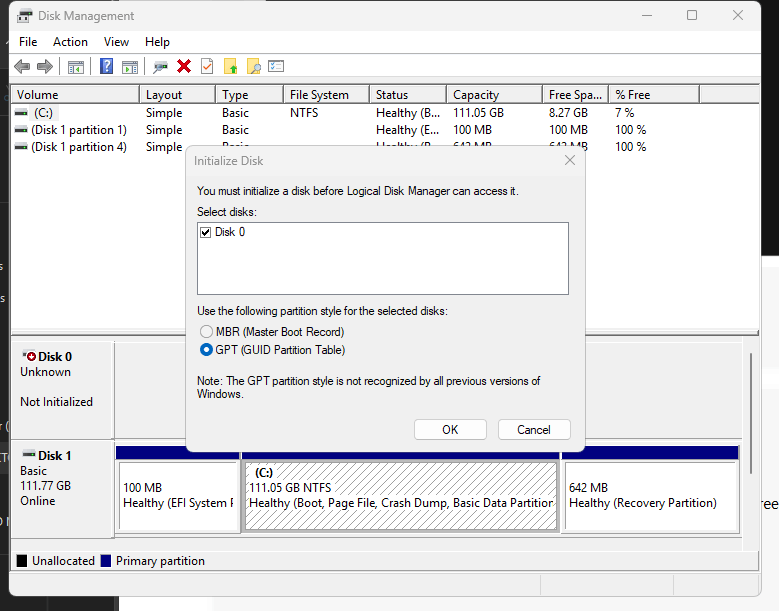Open the blue question mark Help icon
This screenshot has width=779, height=611.
coord(106,66)
